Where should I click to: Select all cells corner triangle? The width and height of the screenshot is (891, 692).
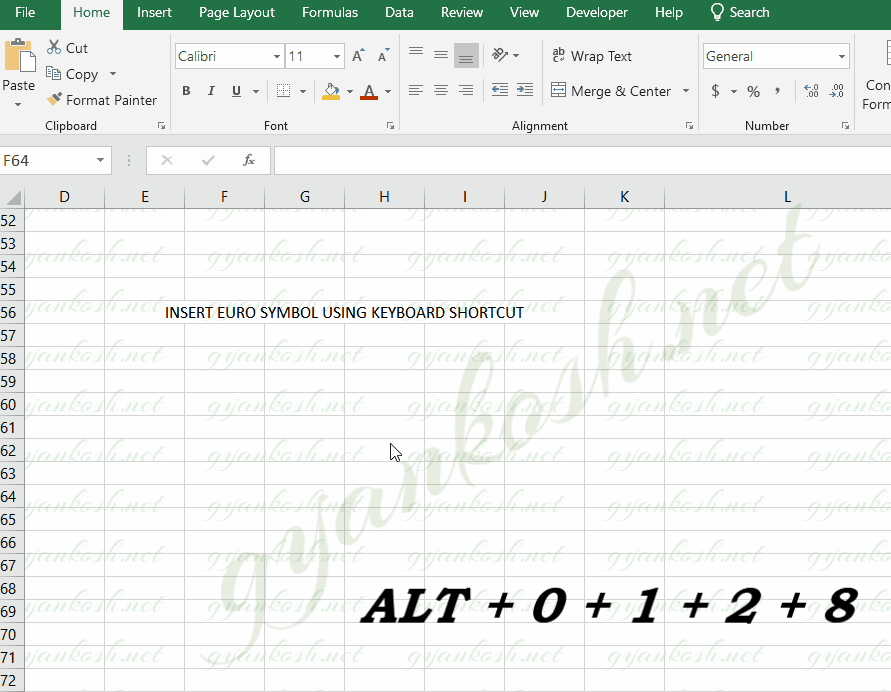coord(13,197)
